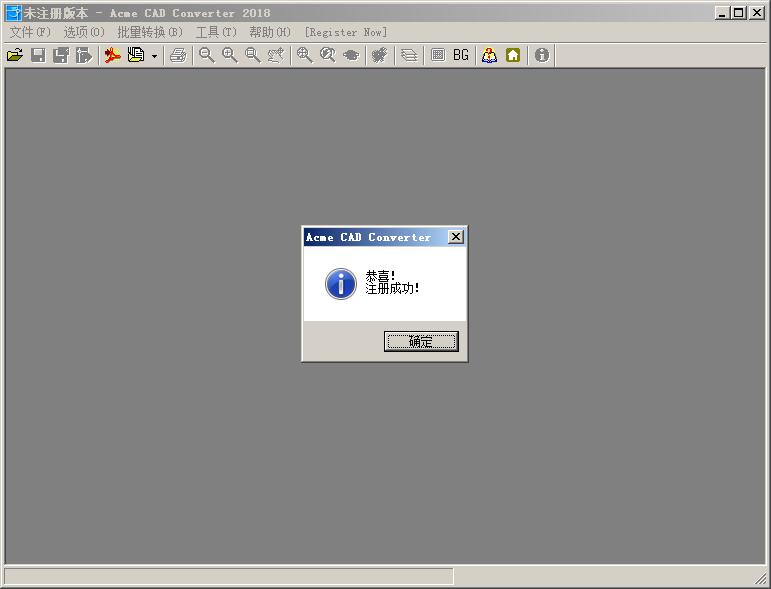This screenshot has width=771, height=589.
Task: Click the zoom in magnifier icon
Action: [230, 55]
